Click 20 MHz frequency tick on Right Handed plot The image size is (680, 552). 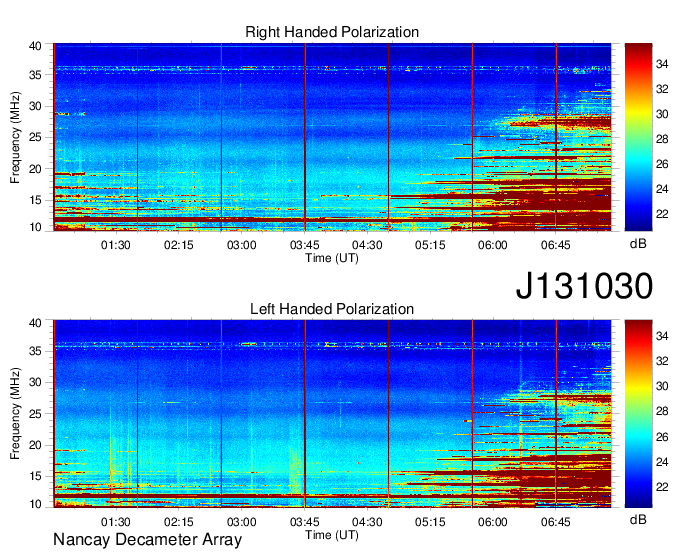(35, 169)
